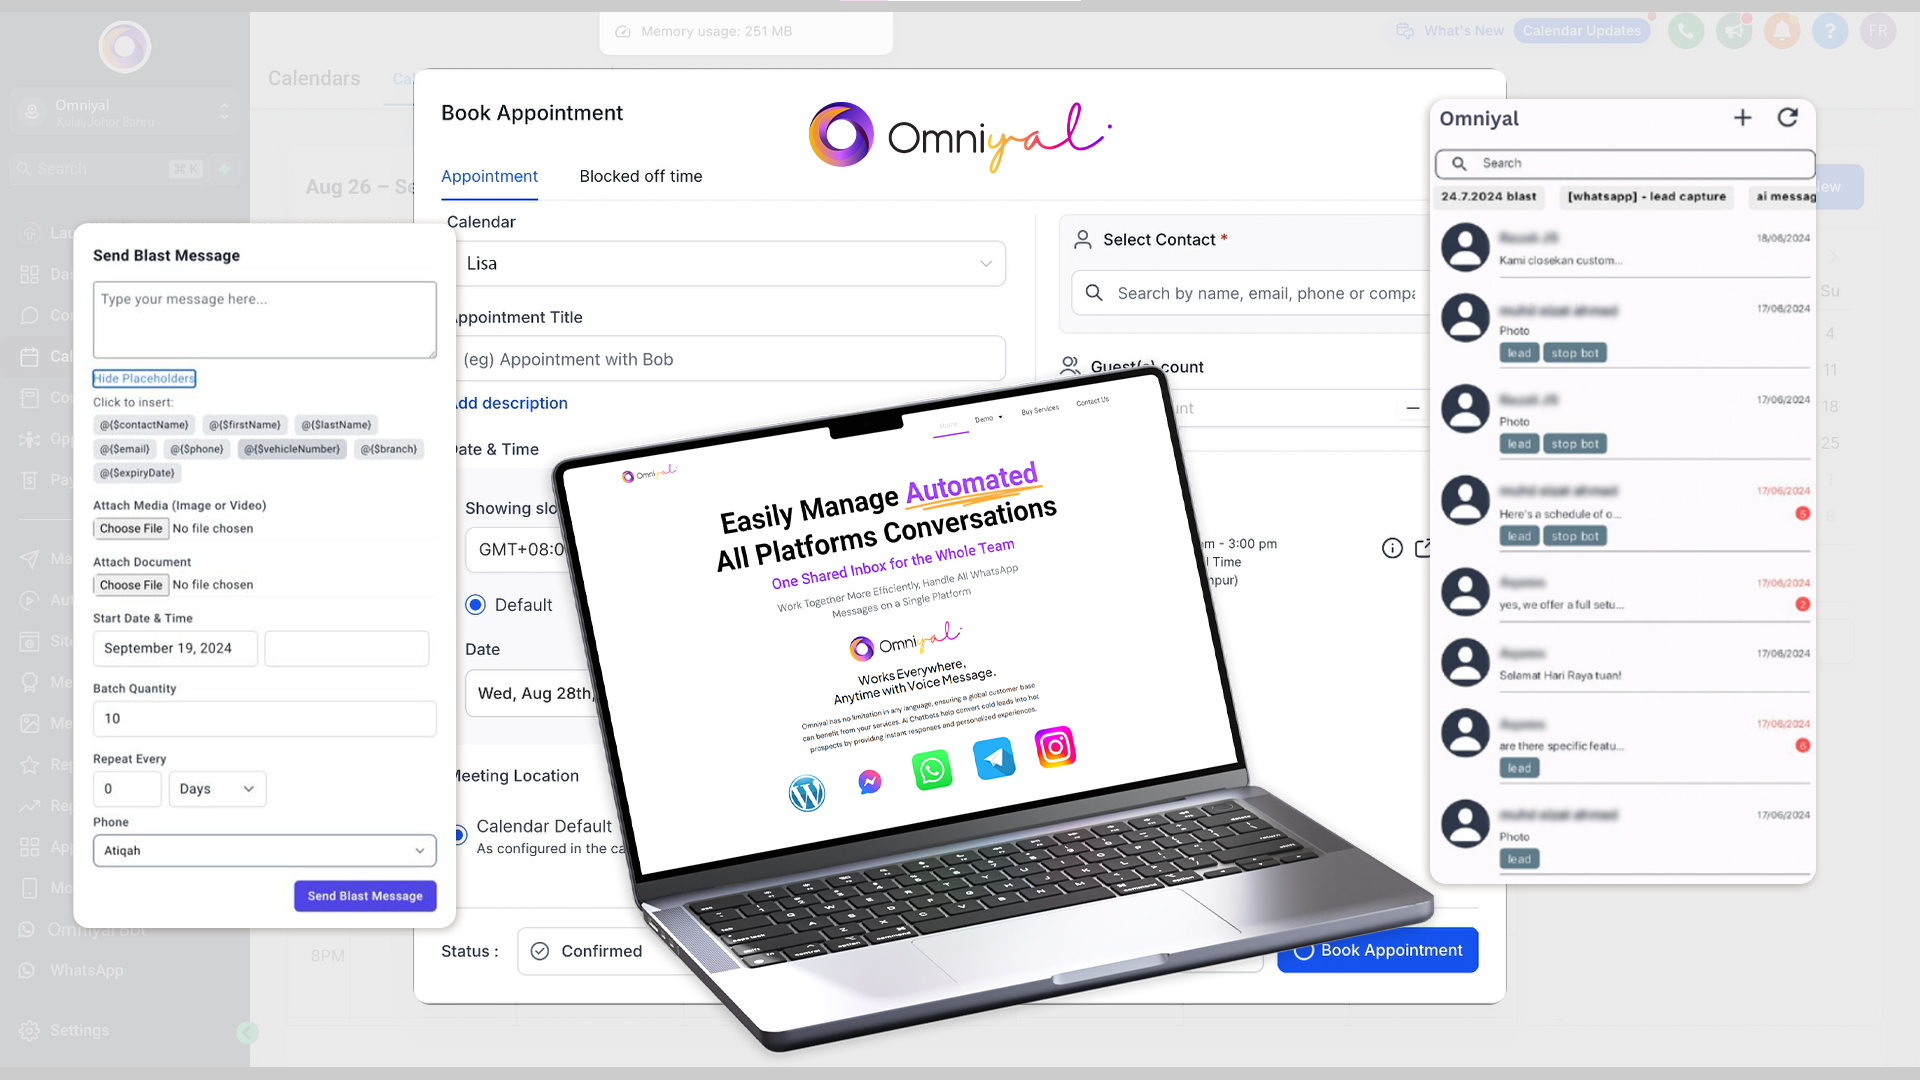1920x1080 pixels.
Task: Select the Default radio button for timezone
Action: pyautogui.click(x=473, y=604)
